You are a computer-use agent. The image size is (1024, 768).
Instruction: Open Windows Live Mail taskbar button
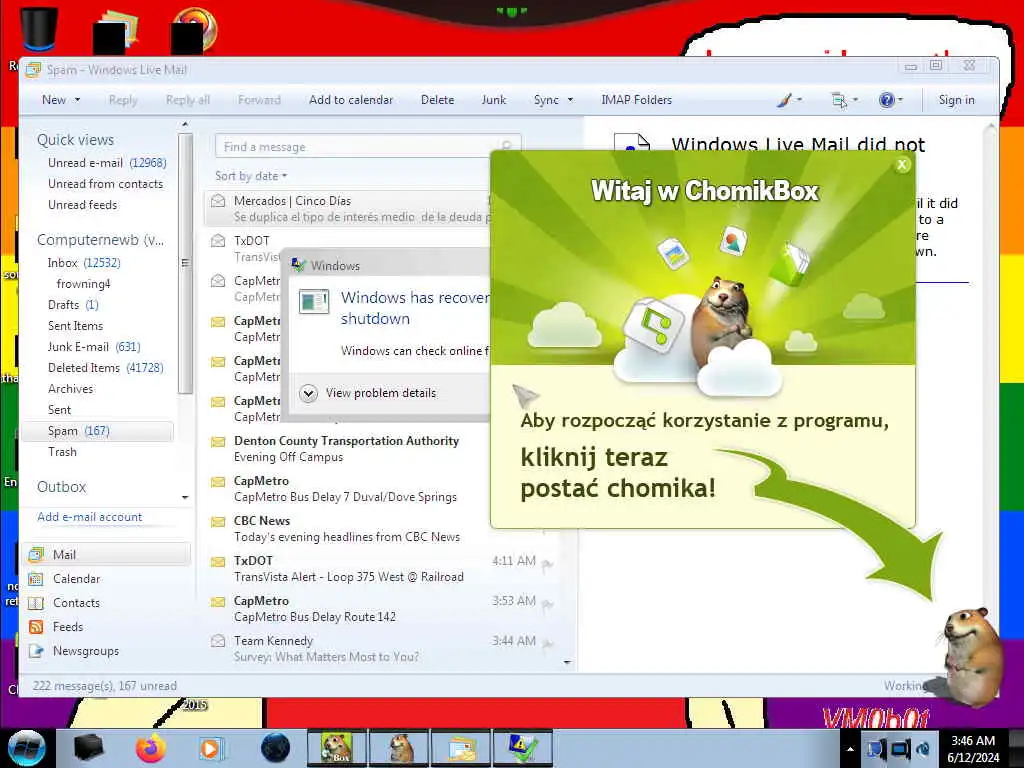pos(461,748)
